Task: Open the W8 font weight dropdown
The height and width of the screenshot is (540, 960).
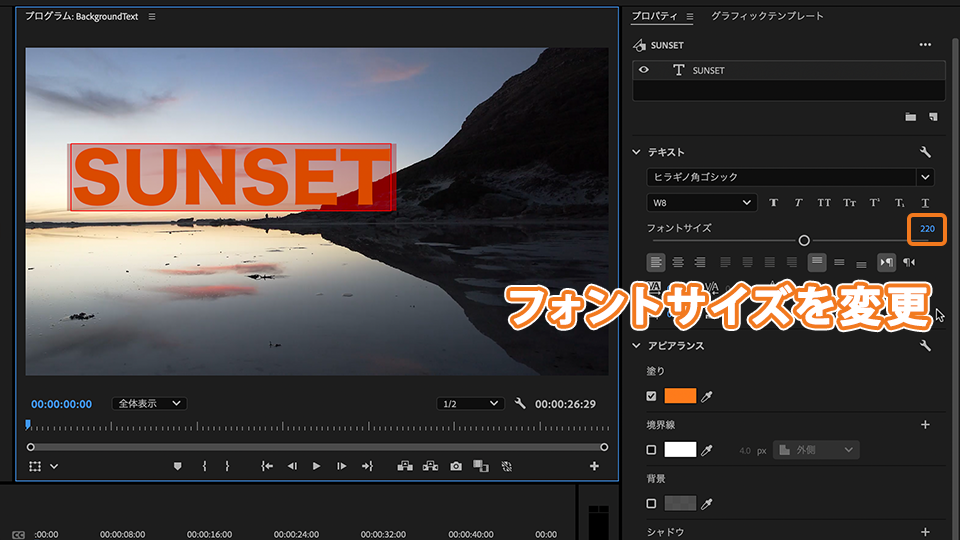Action: [701, 203]
